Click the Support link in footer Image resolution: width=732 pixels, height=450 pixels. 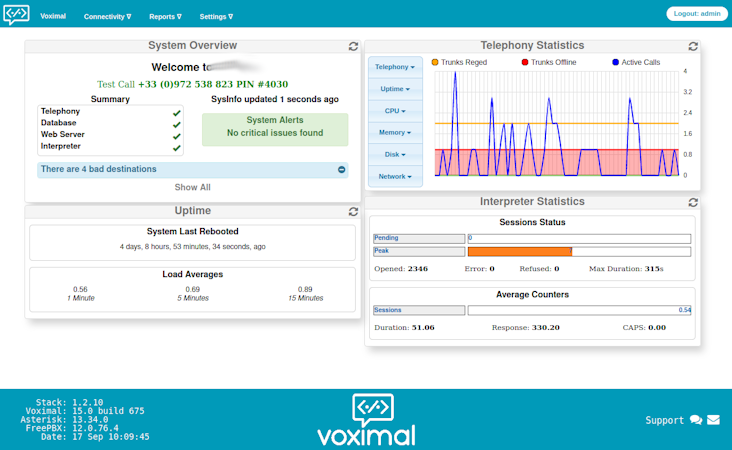pyautogui.click(x=664, y=420)
